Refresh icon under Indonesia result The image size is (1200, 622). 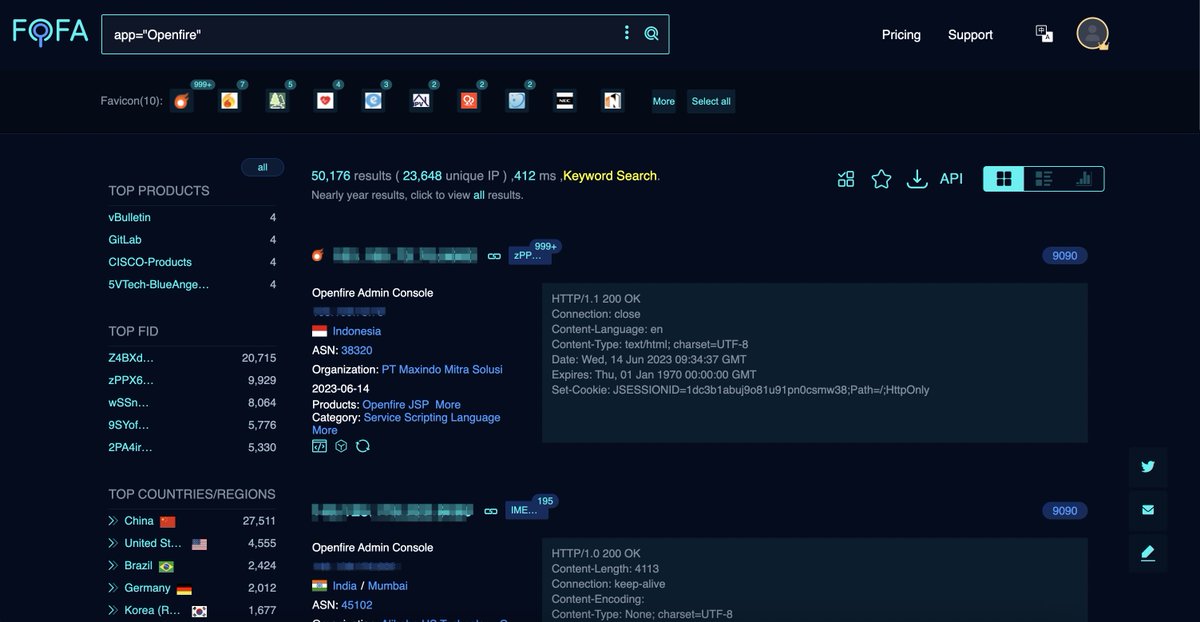tap(363, 446)
